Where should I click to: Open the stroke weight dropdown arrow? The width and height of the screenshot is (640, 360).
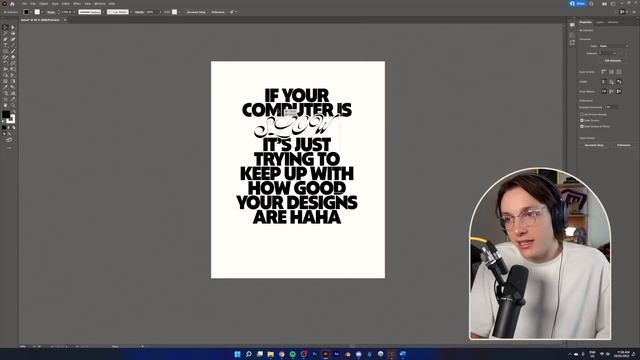(75, 12)
